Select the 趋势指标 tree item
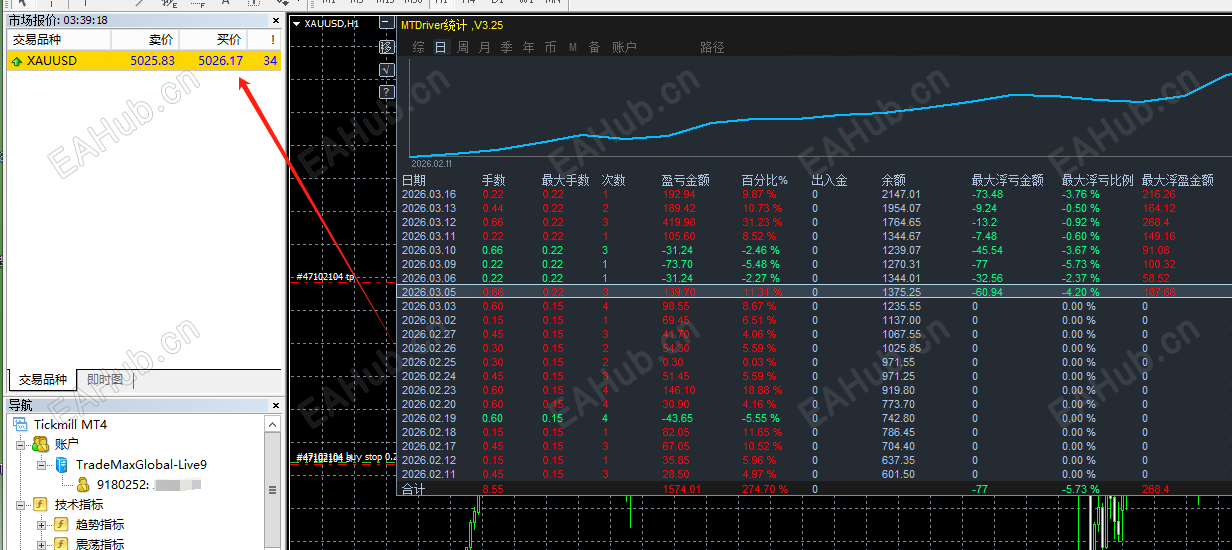Image resolution: width=1232 pixels, height=550 pixels. coord(100,524)
